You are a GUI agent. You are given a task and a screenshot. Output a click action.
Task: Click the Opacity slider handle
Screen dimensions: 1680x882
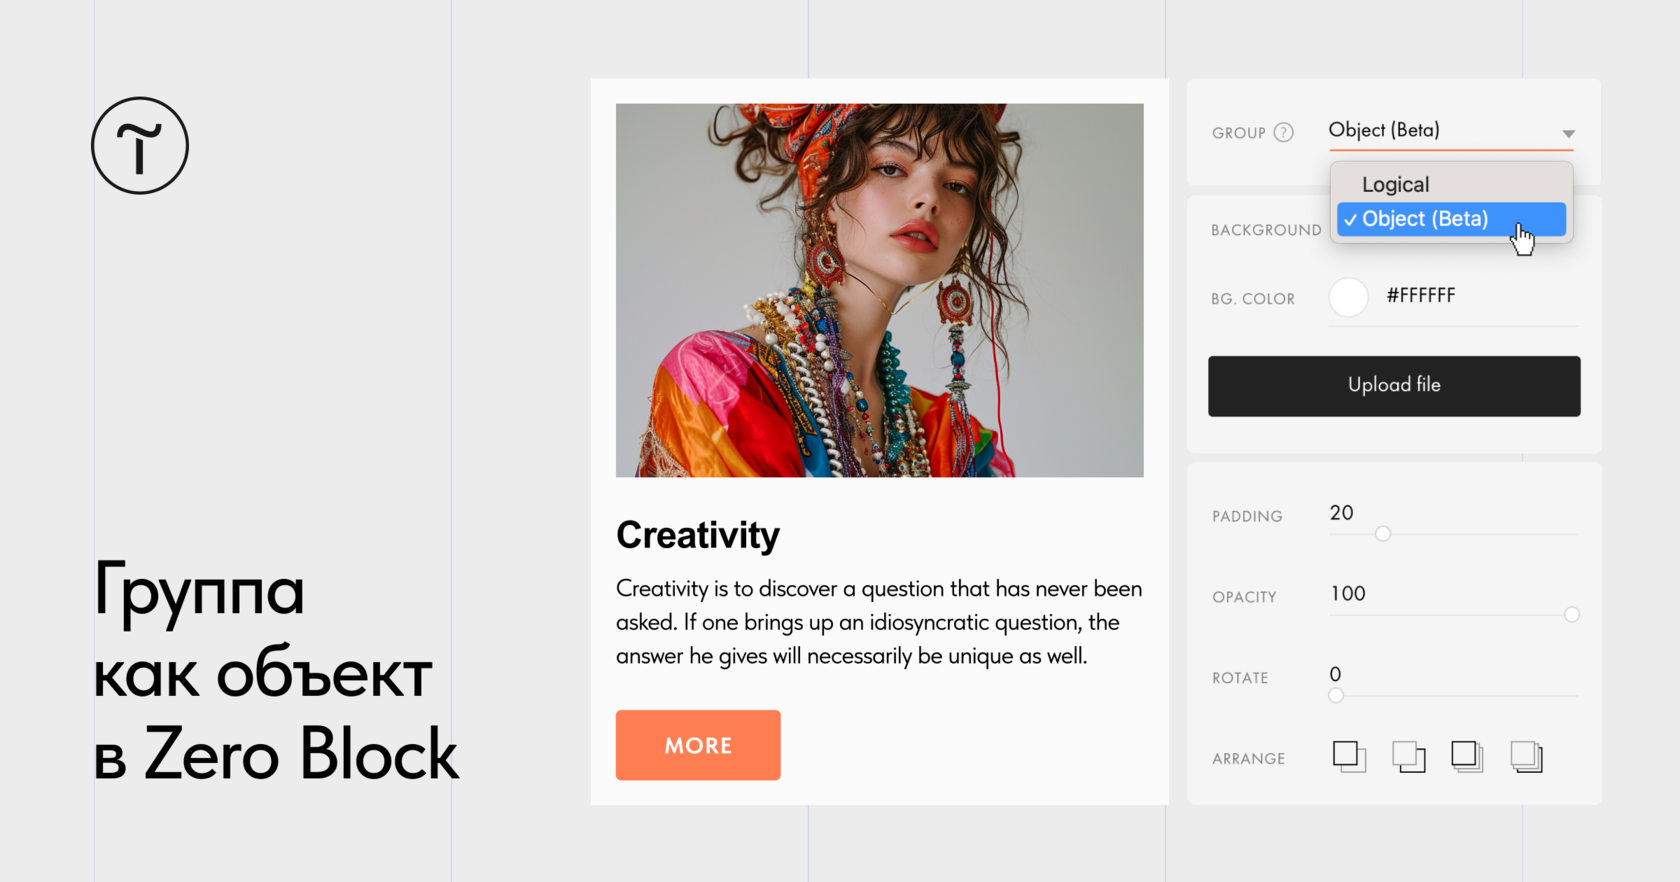1572,615
